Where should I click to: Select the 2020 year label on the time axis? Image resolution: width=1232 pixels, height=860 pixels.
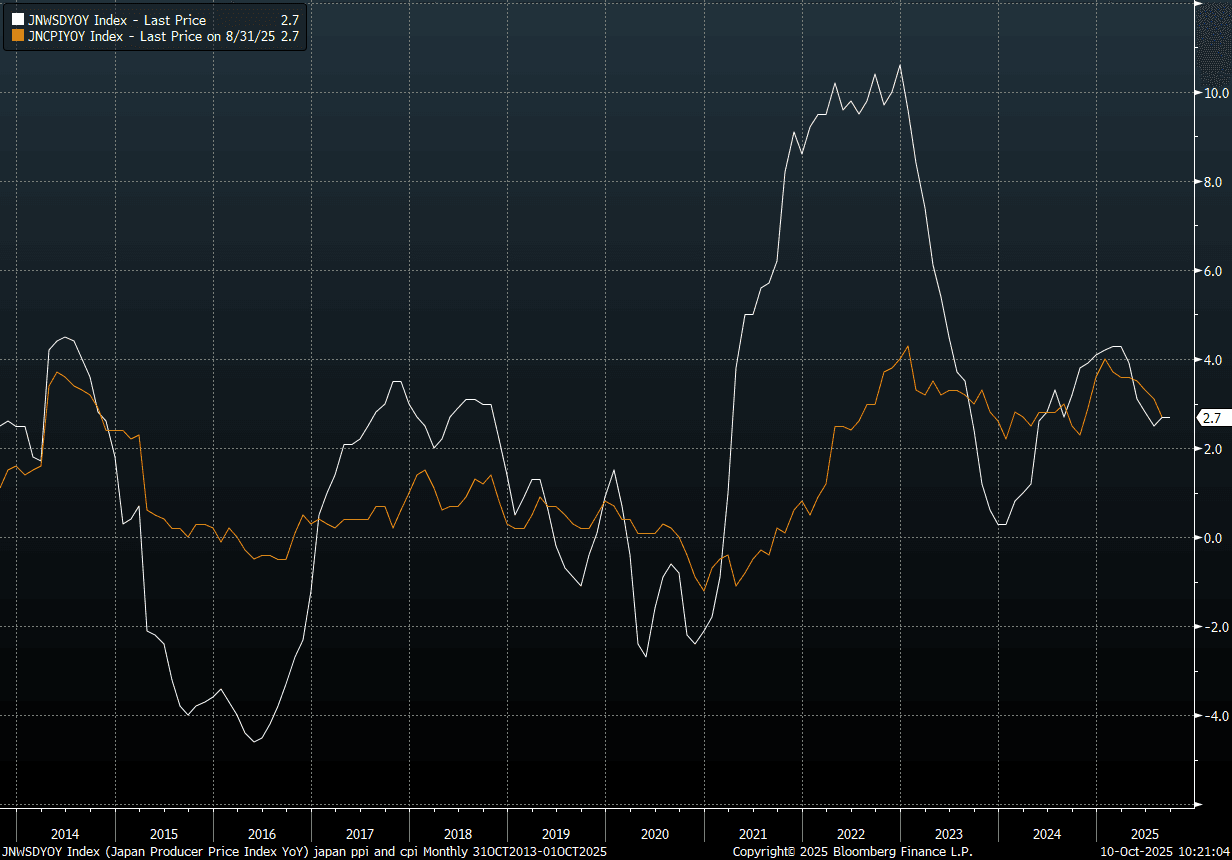pos(654,834)
